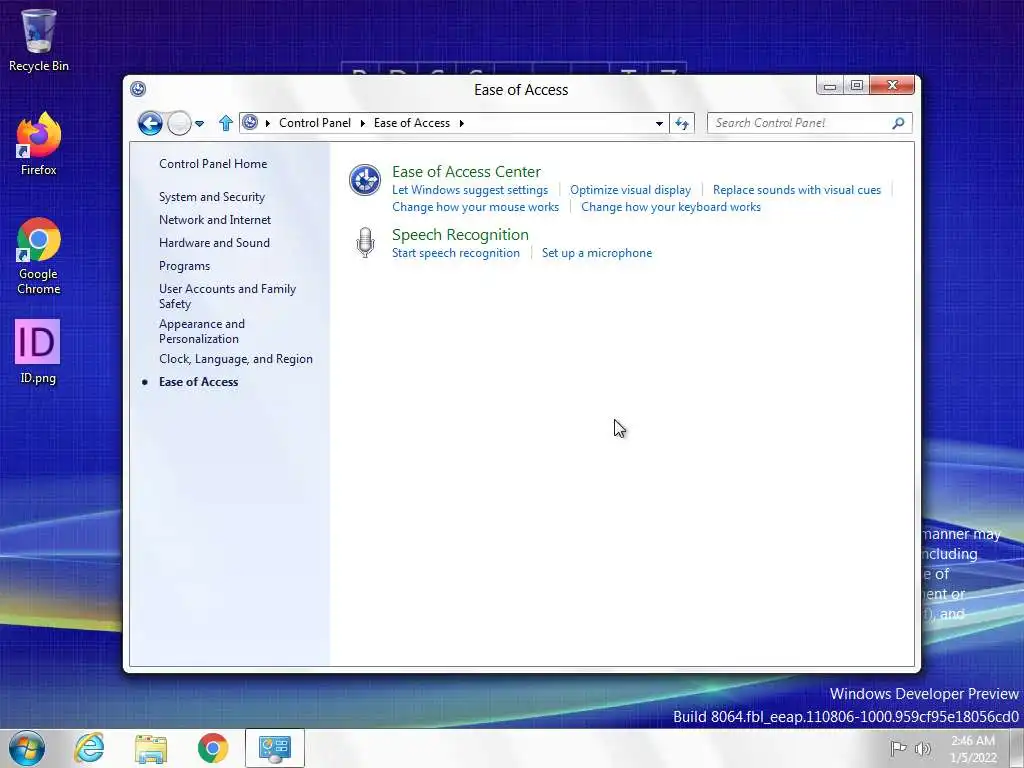Open Programs category

click(x=184, y=266)
